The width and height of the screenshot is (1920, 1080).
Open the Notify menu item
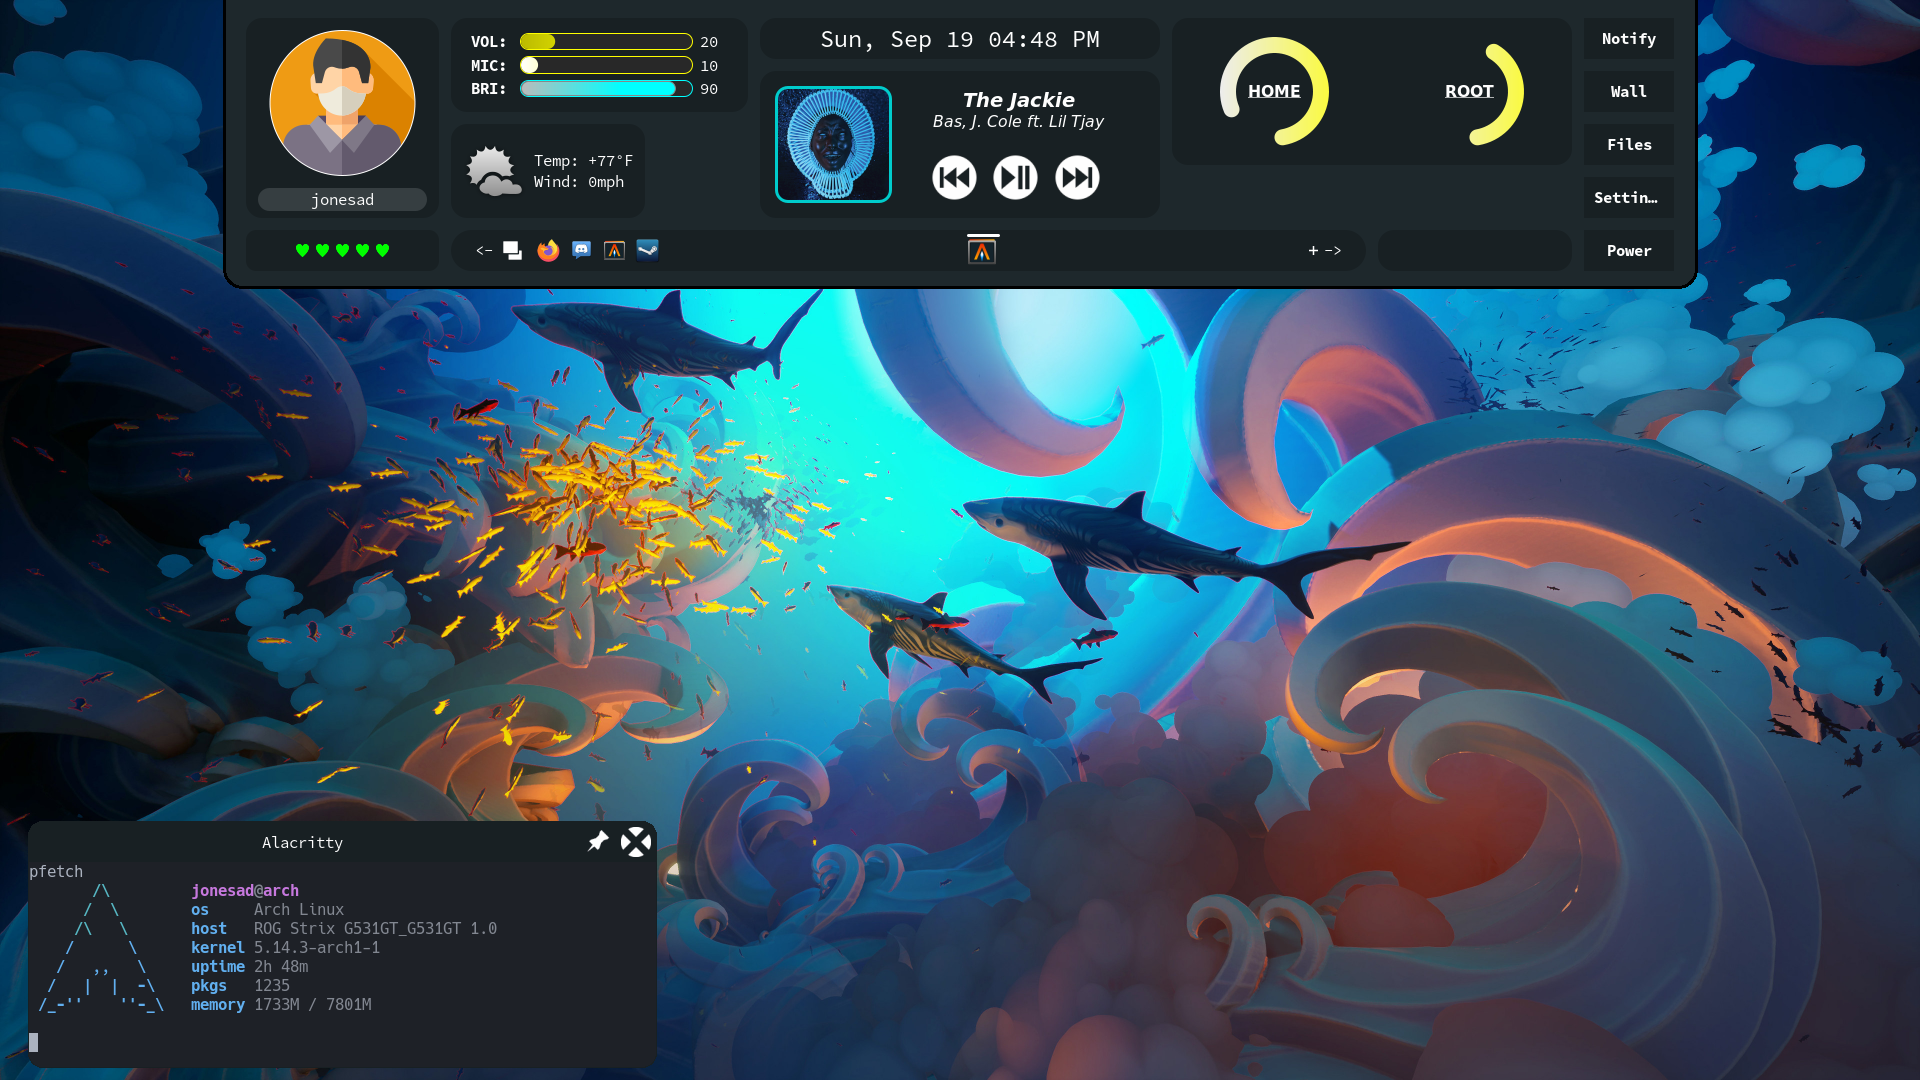1628,39
